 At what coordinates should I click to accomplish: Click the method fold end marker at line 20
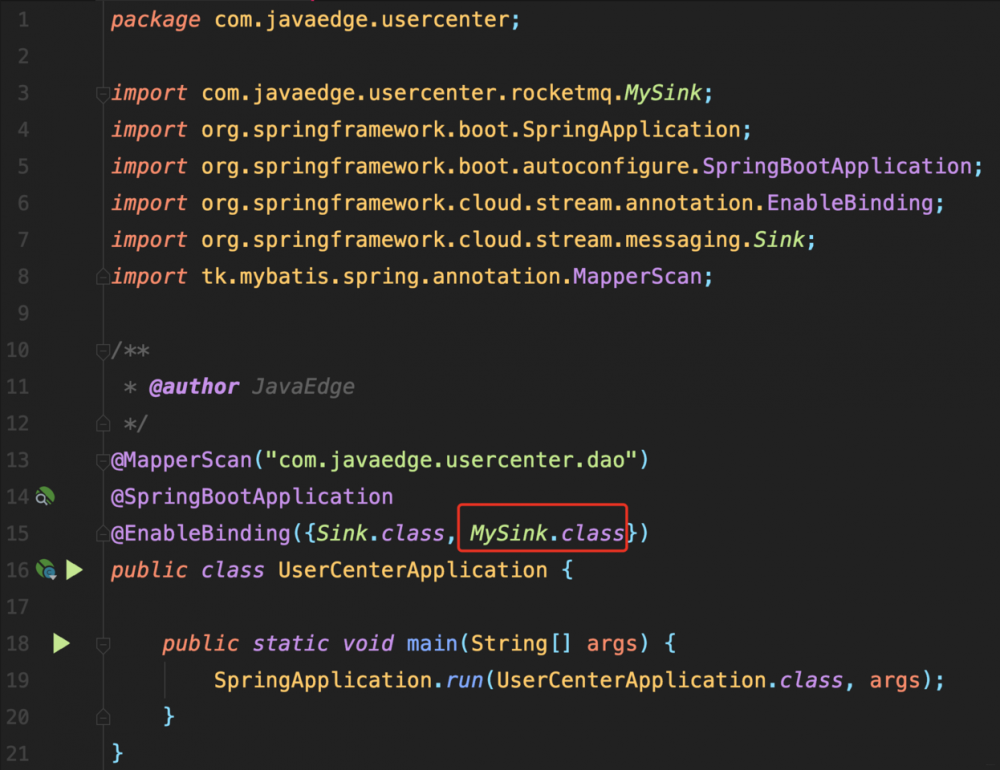point(103,718)
